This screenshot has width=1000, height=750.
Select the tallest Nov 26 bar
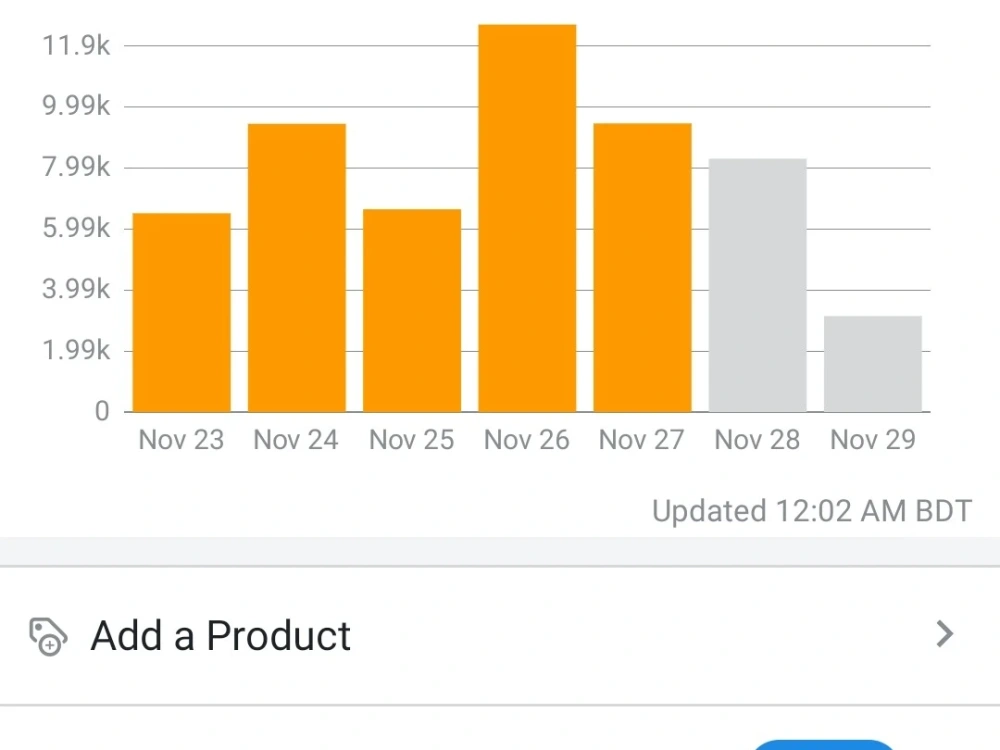tap(527, 218)
